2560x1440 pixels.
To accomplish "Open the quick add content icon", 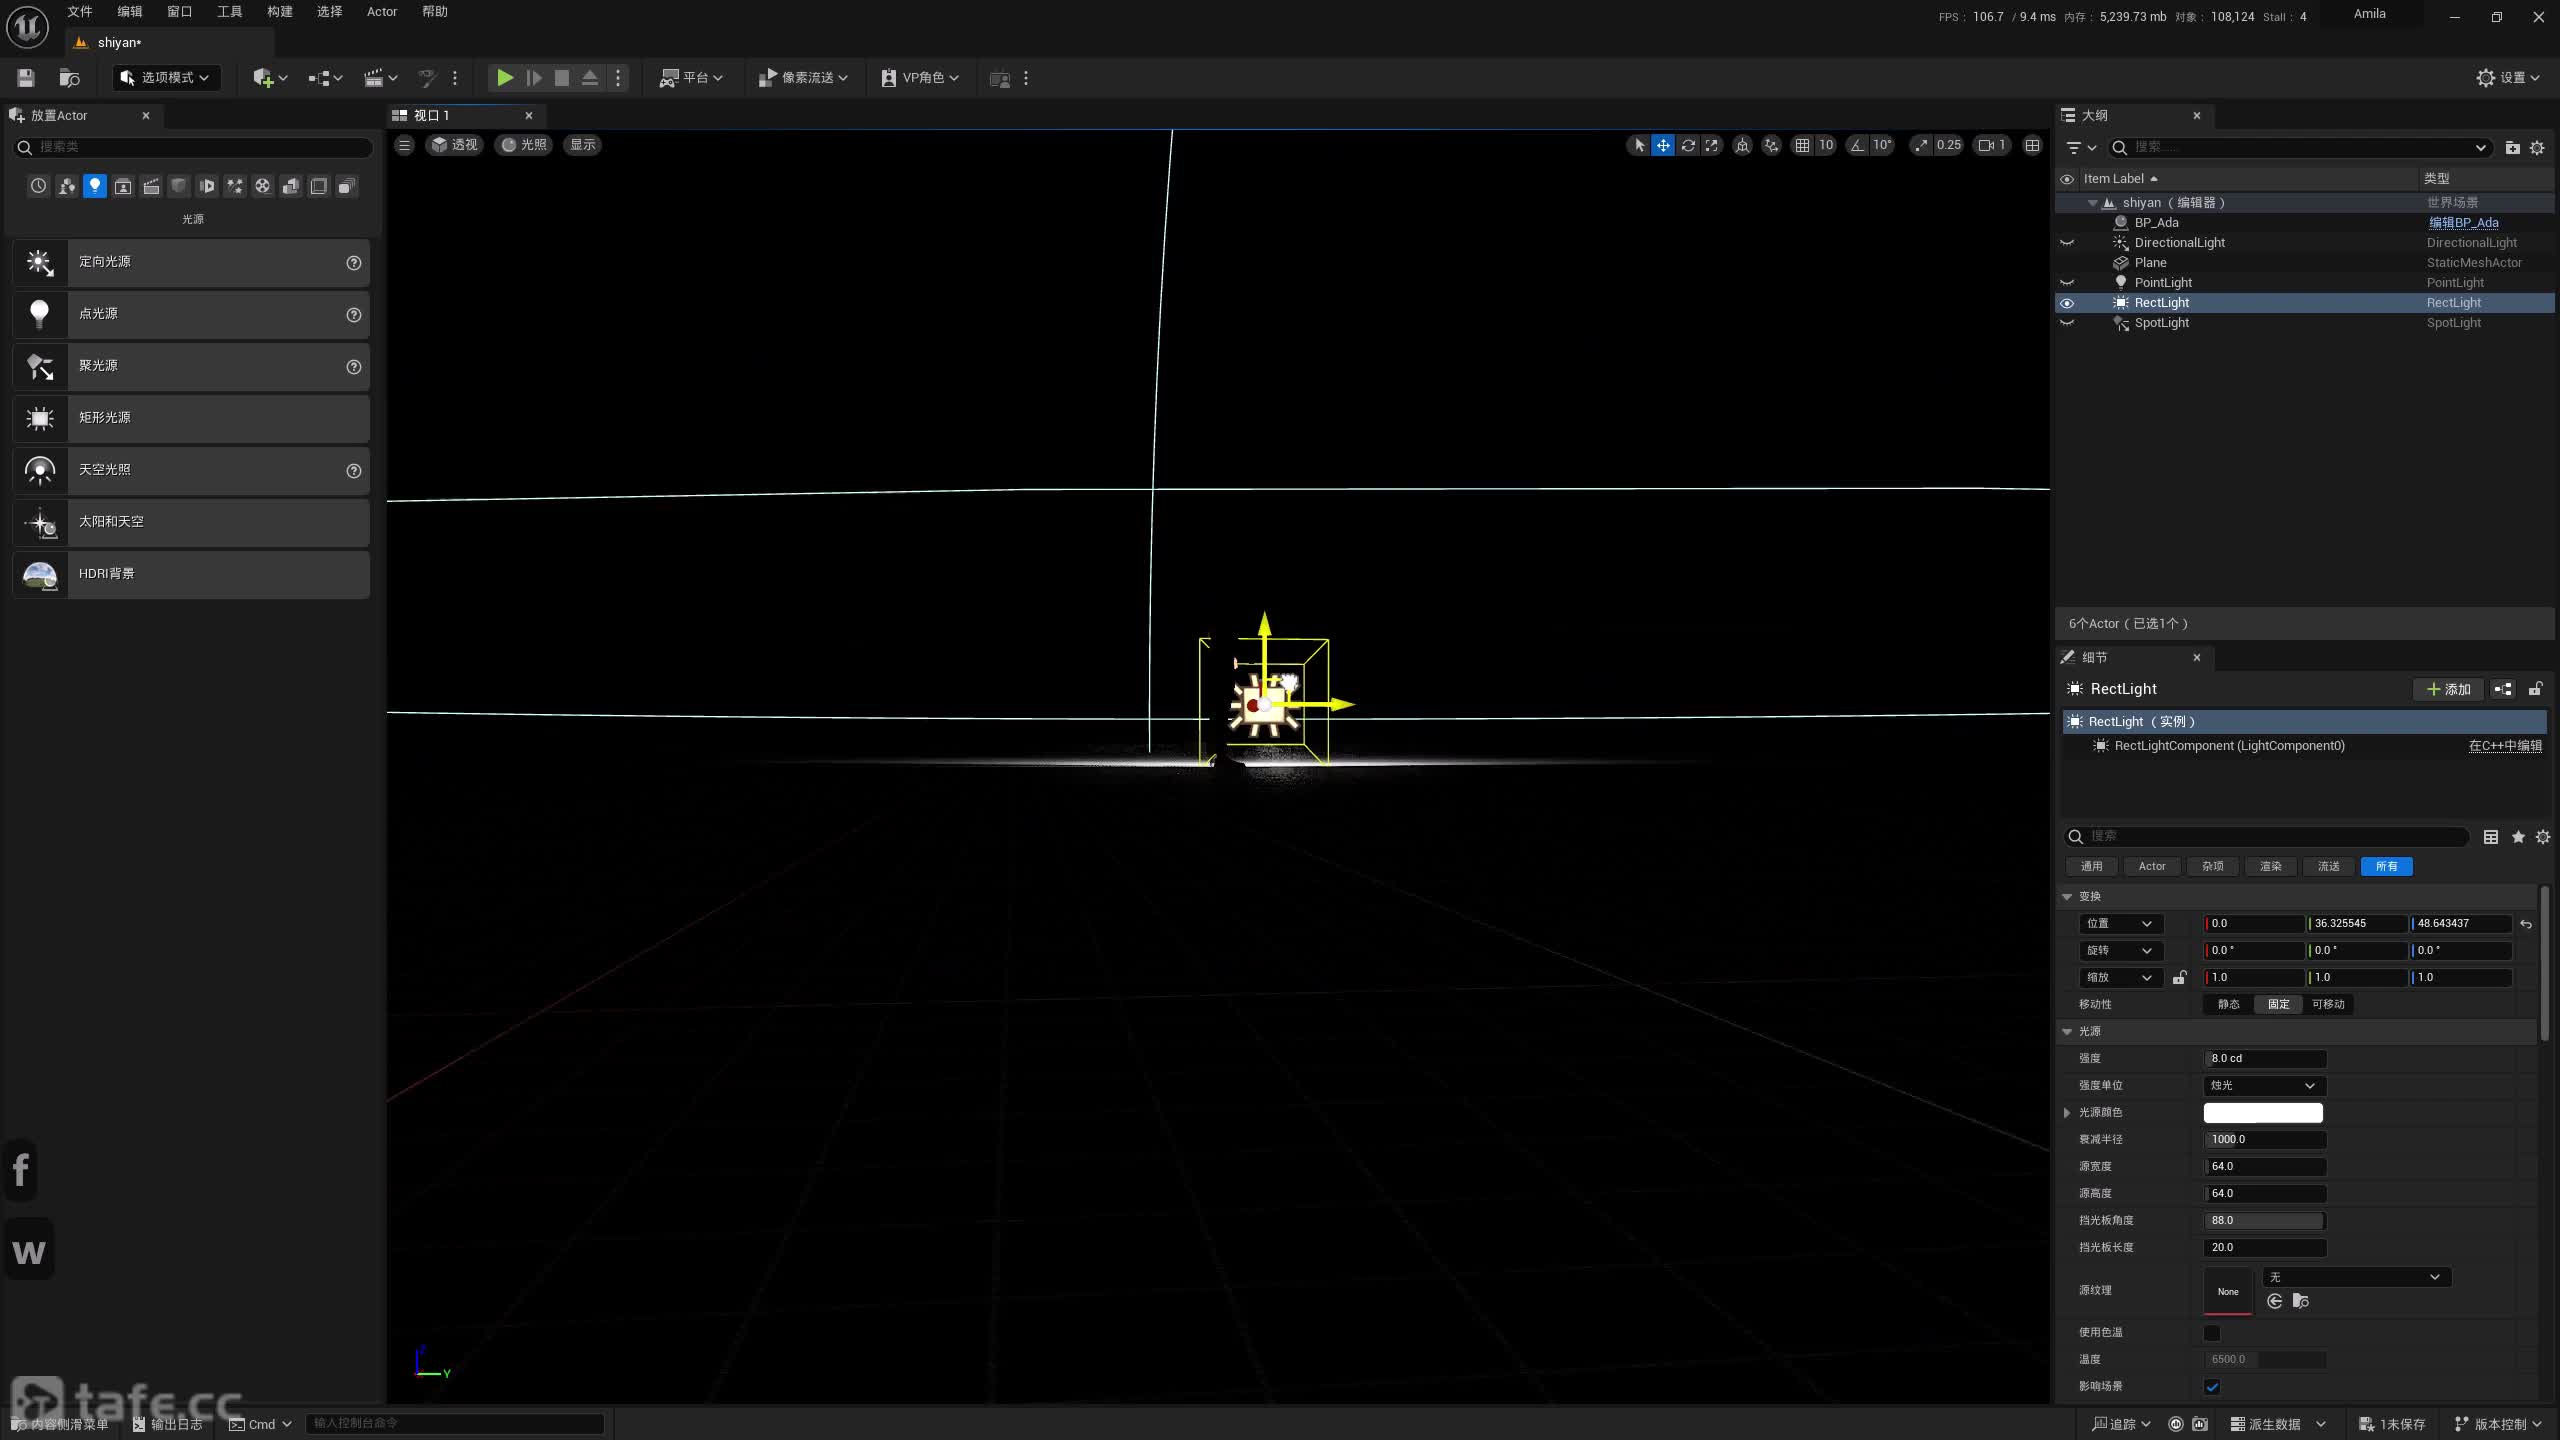I will click(x=270, y=78).
